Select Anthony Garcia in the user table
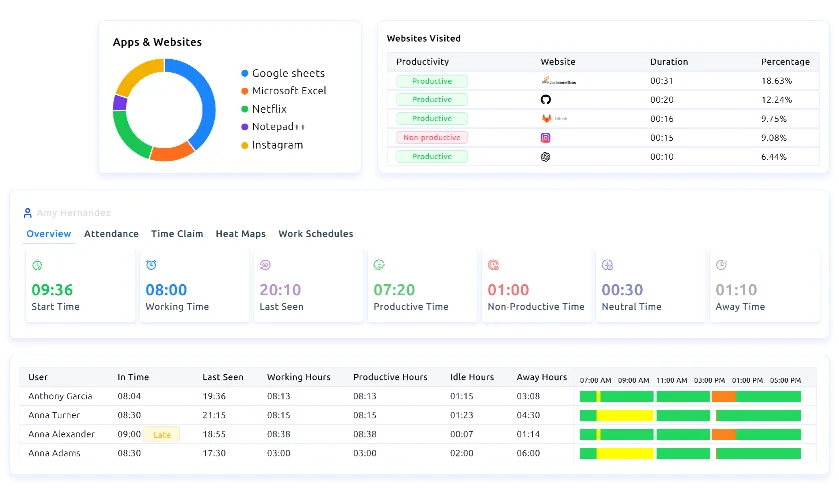This screenshot has height=503, width=839. tap(60, 396)
